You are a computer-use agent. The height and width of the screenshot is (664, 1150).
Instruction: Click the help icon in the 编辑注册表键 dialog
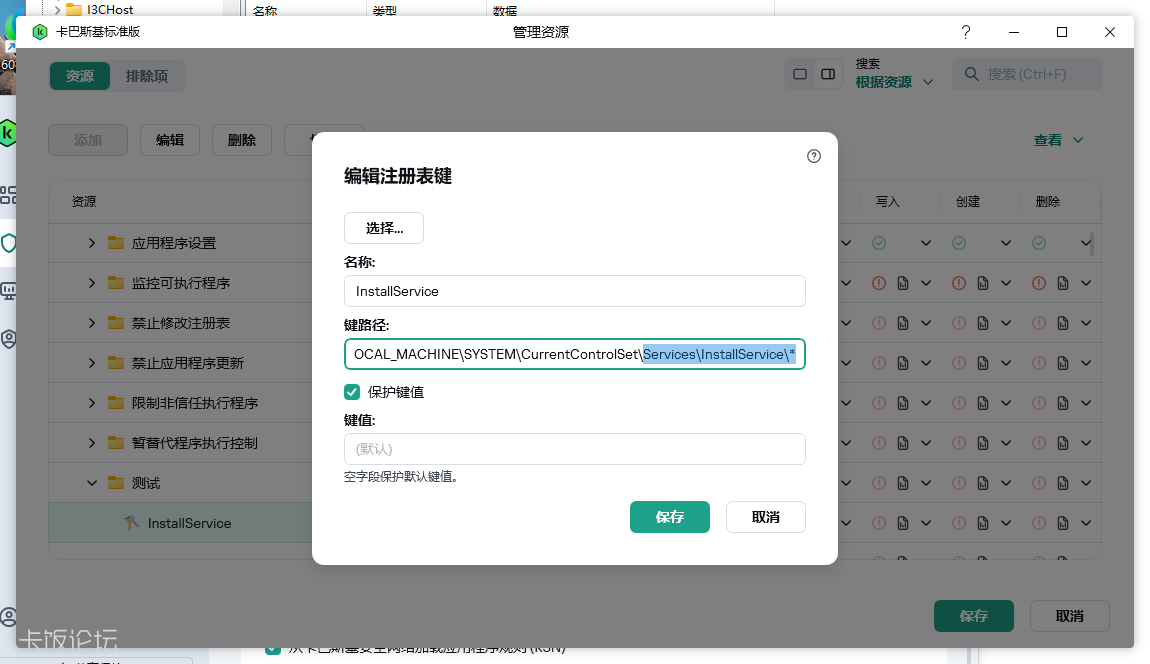click(x=813, y=156)
